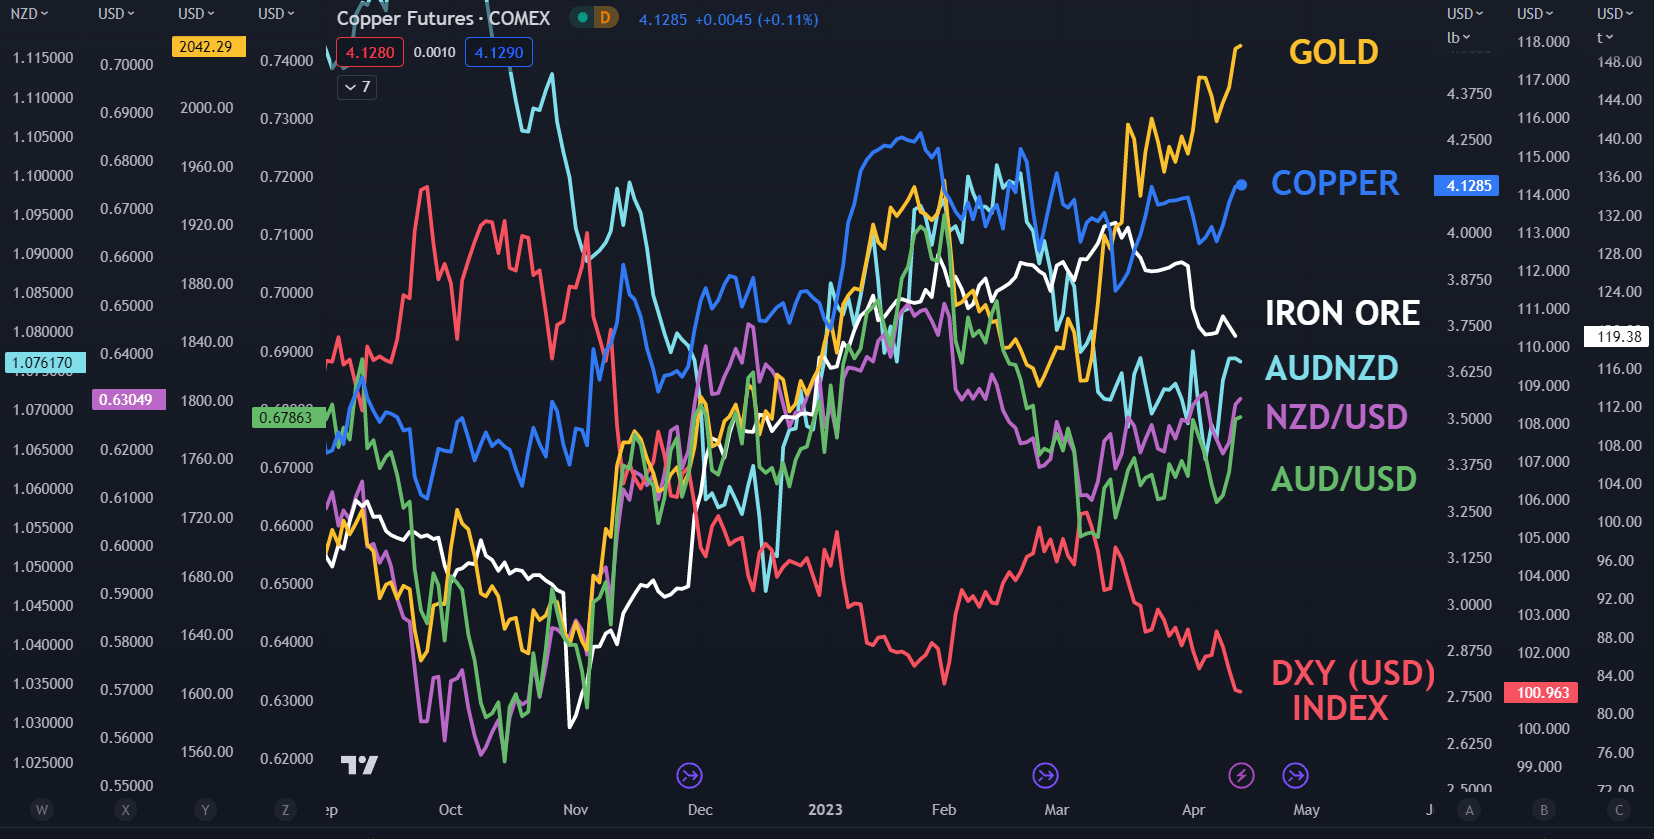Select the IRON ORE text label
This screenshot has width=1654, height=839.
point(1342,313)
